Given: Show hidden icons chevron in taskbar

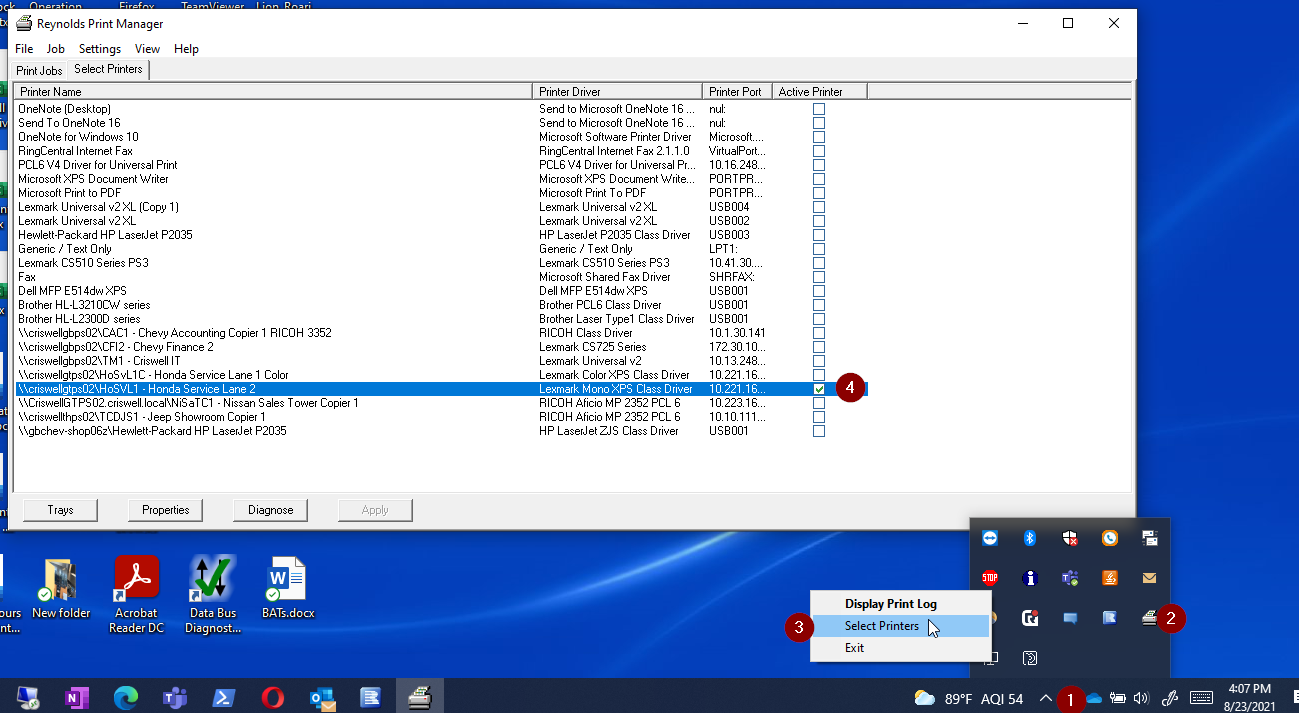Looking at the screenshot, I should click(1045, 698).
